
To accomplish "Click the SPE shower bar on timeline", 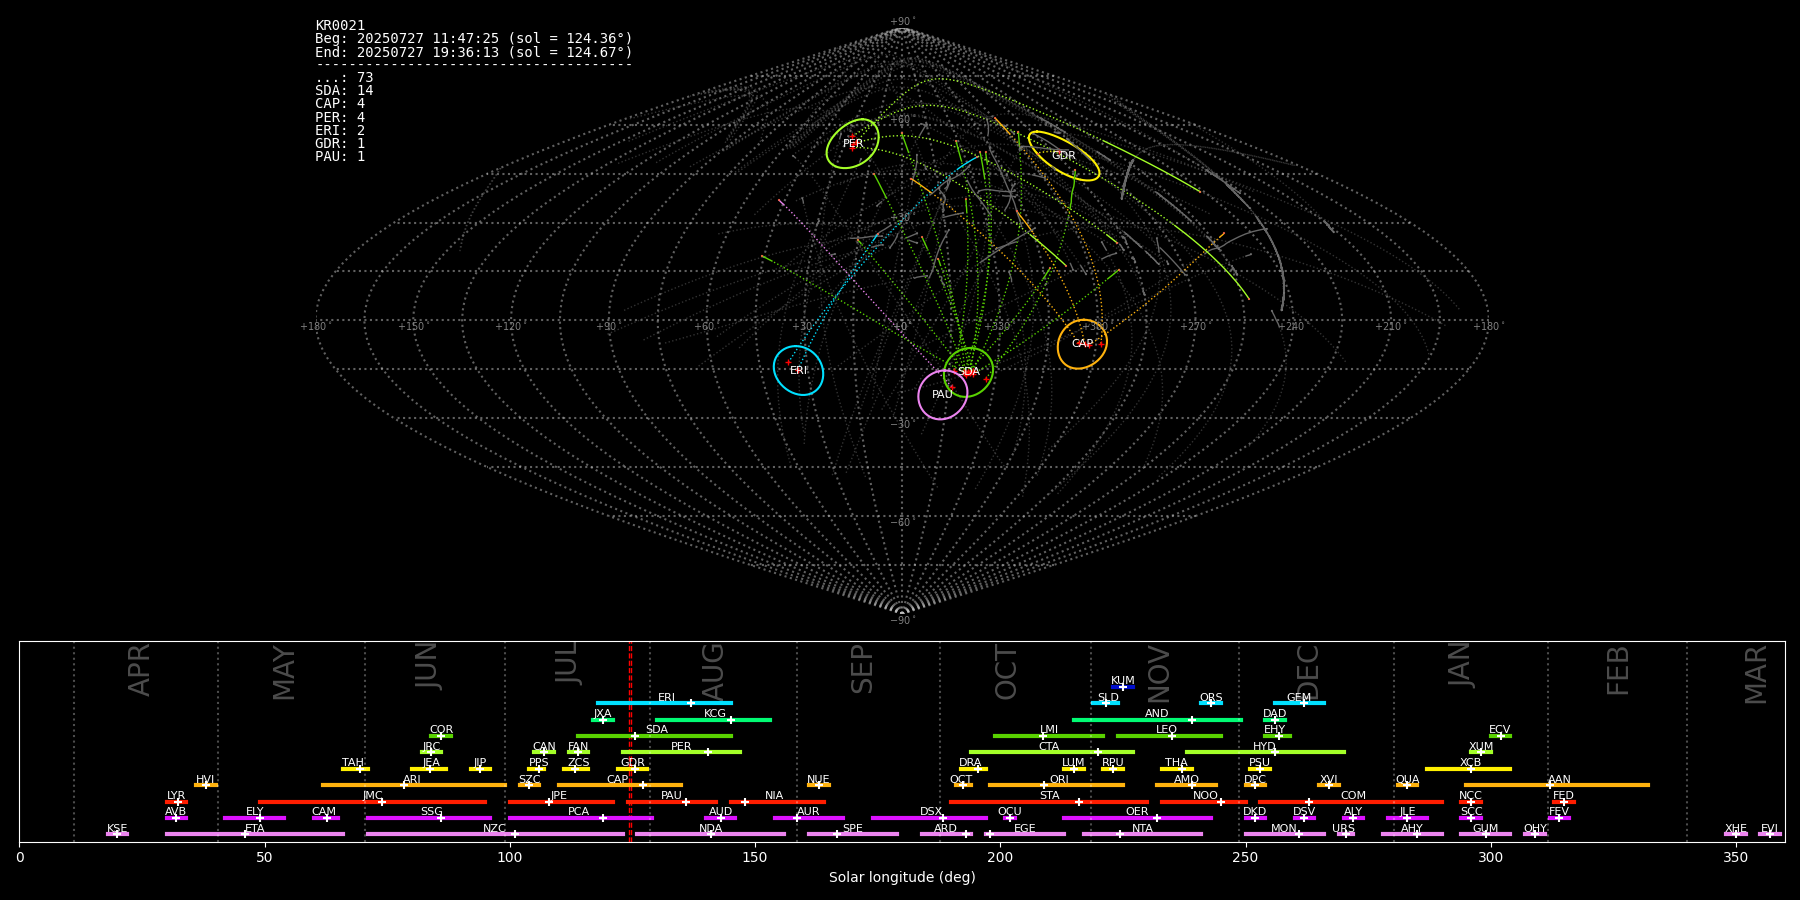I will pos(853,834).
